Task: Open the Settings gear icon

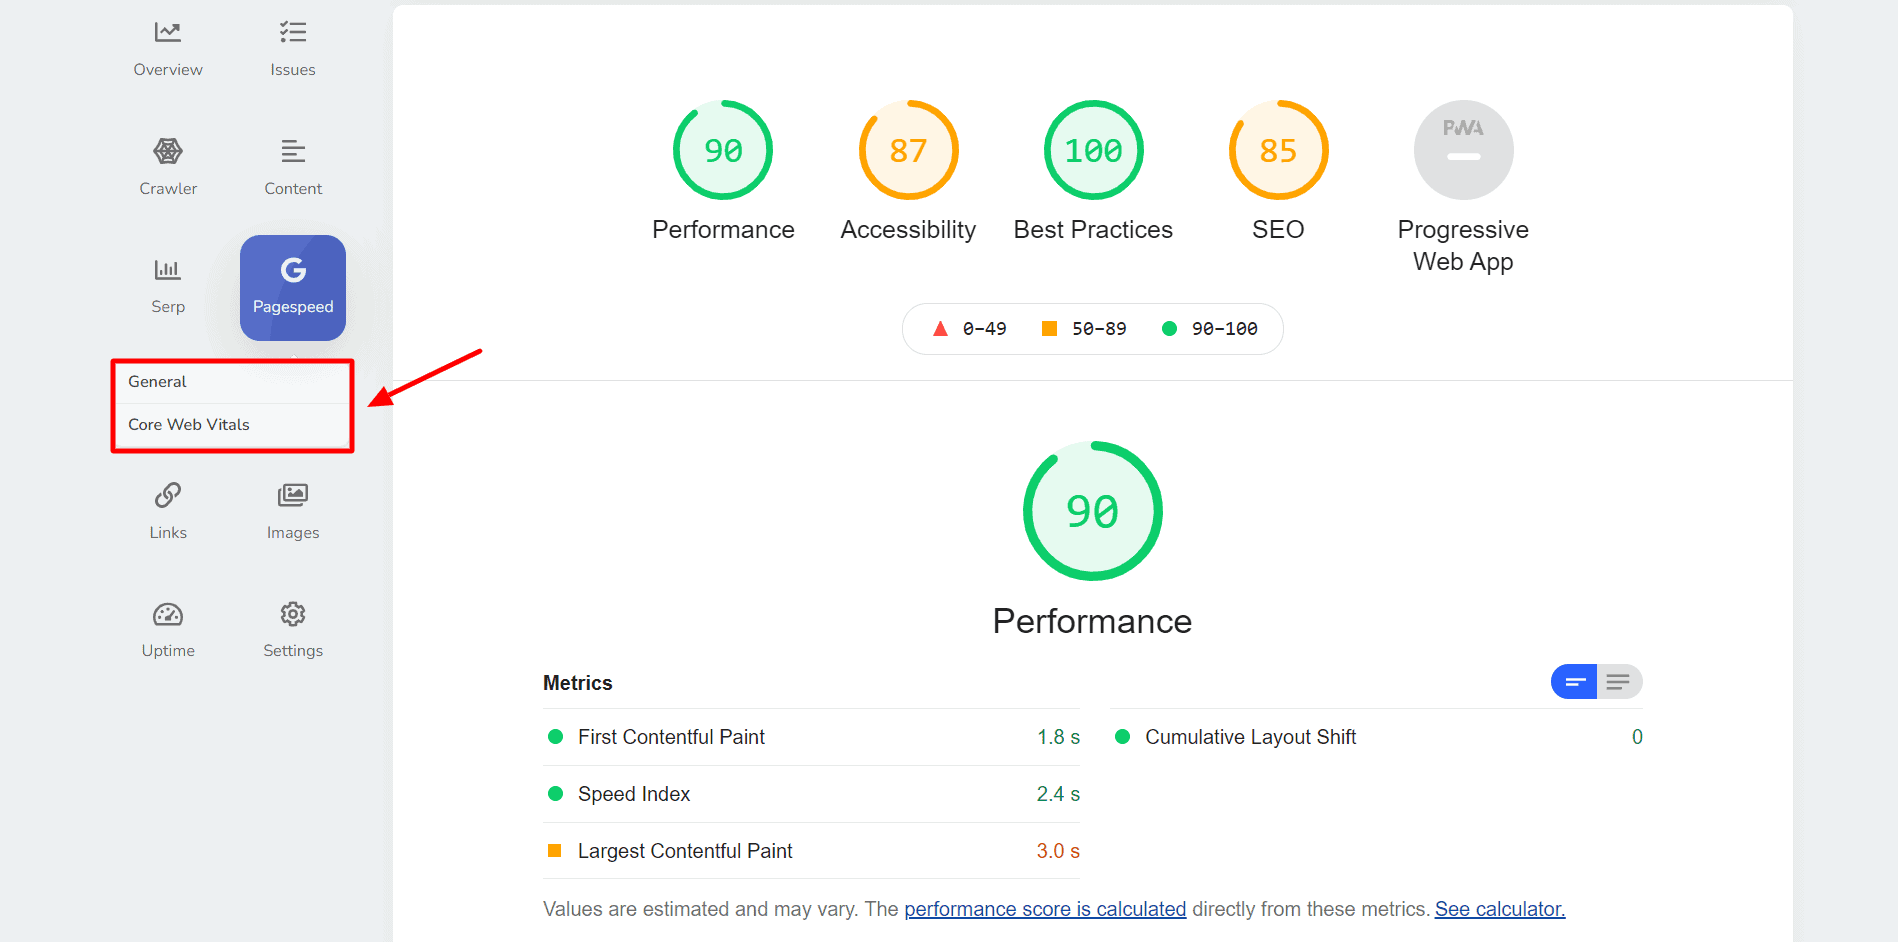Action: pyautogui.click(x=292, y=614)
